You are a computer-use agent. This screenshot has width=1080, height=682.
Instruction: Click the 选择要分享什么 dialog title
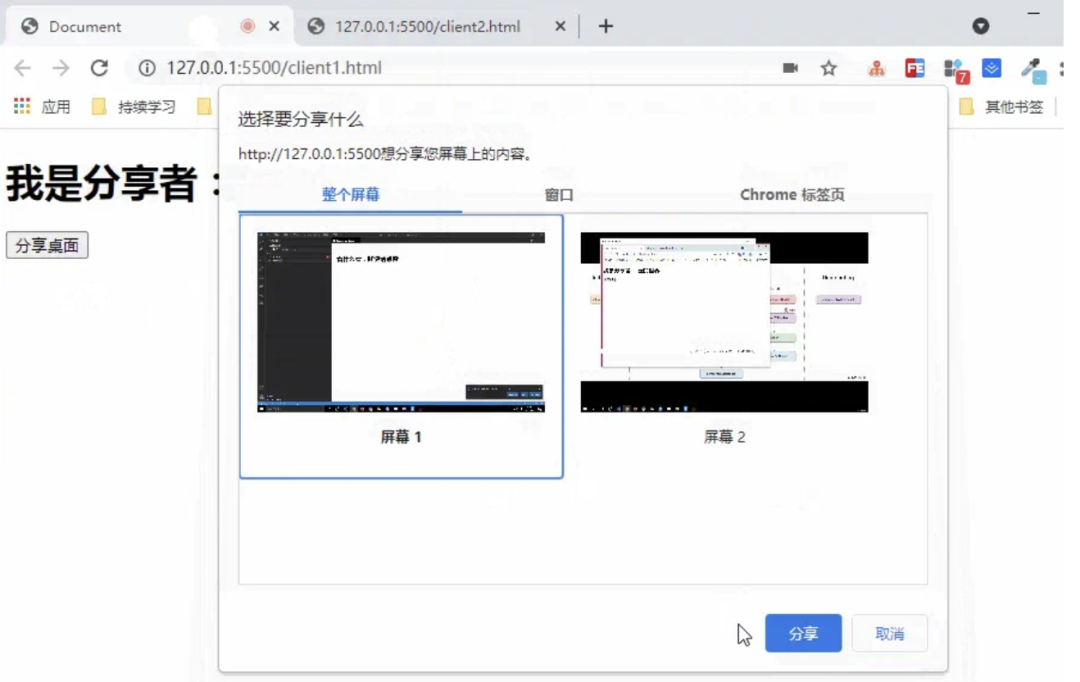[300, 119]
